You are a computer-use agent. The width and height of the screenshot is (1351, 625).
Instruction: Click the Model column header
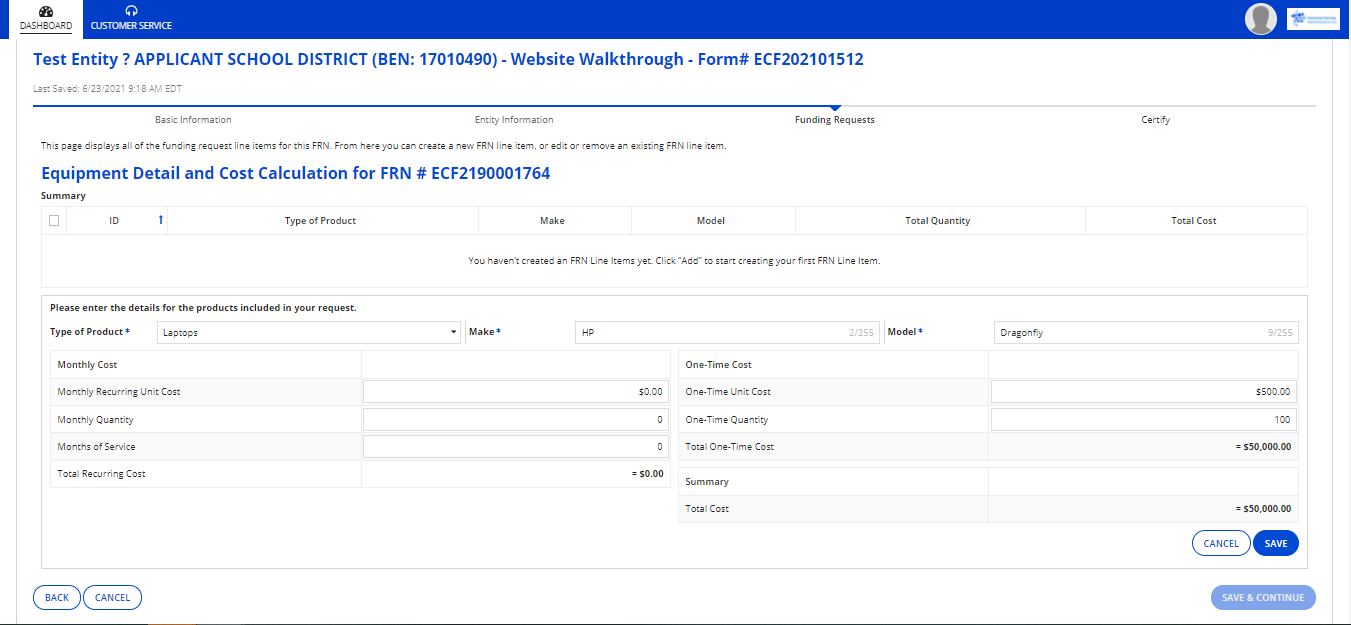tap(711, 221)
